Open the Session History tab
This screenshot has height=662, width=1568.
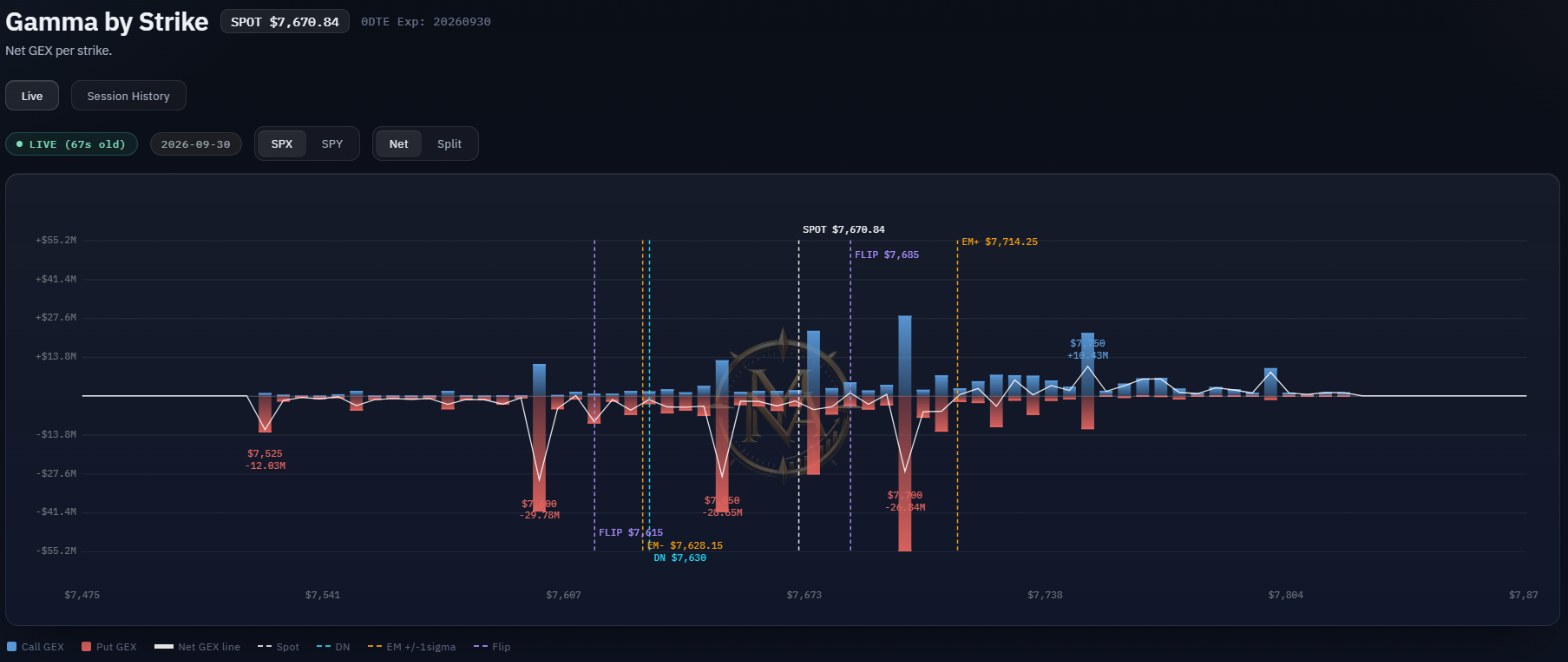(128, 96)
